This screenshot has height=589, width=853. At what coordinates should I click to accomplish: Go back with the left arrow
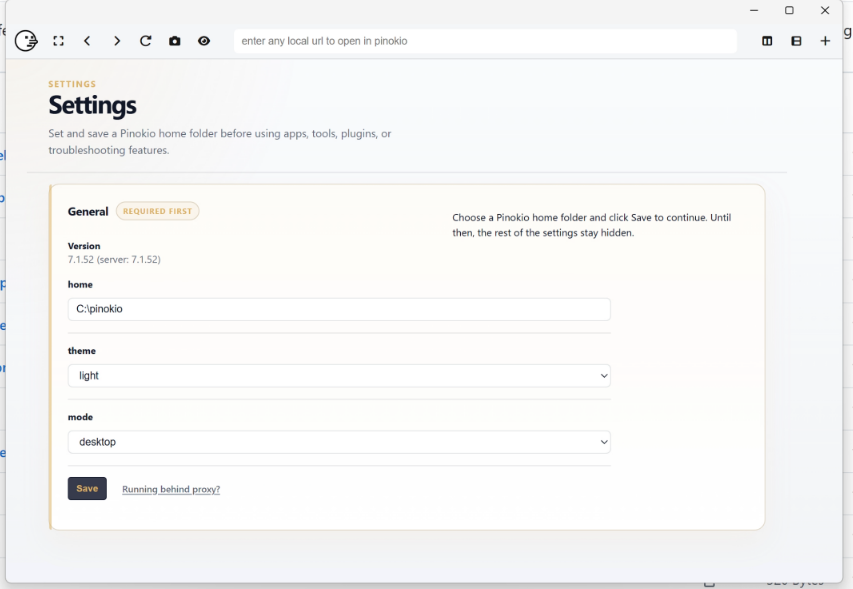pos(87,41)
